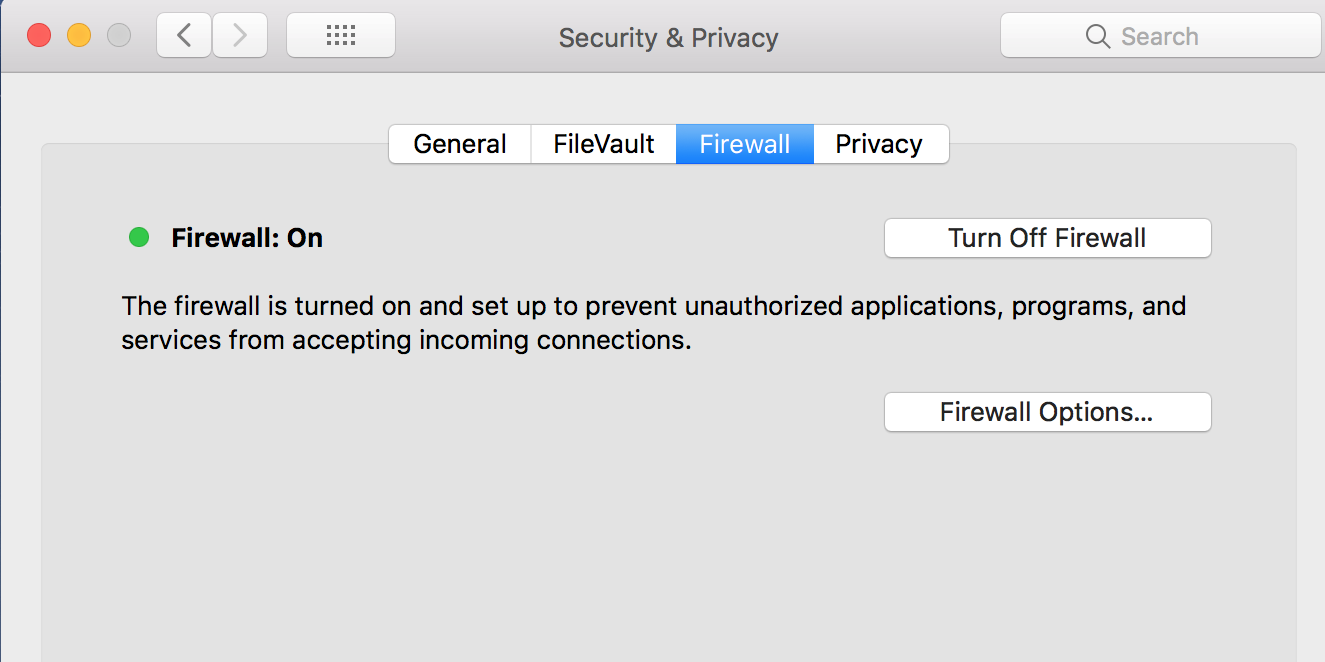The image size is (1325, 662).
Task: Navigate back using the back arrow
Action: [184, 34]
